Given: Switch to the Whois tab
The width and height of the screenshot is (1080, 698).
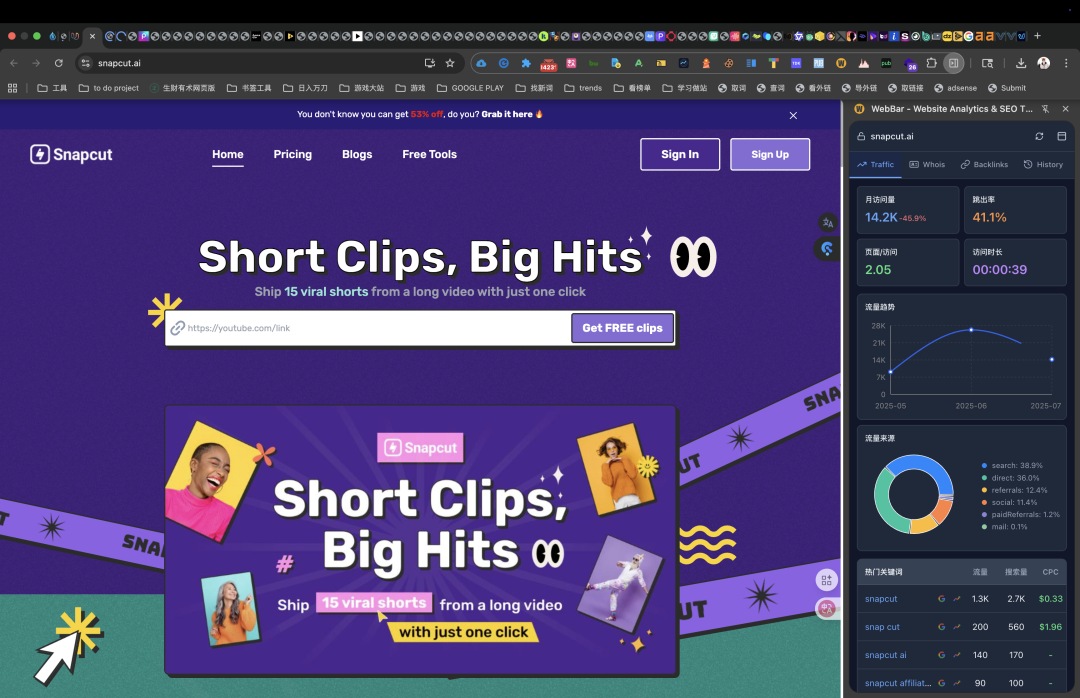Looking at the screenshot, I should [x=926, y=165].
